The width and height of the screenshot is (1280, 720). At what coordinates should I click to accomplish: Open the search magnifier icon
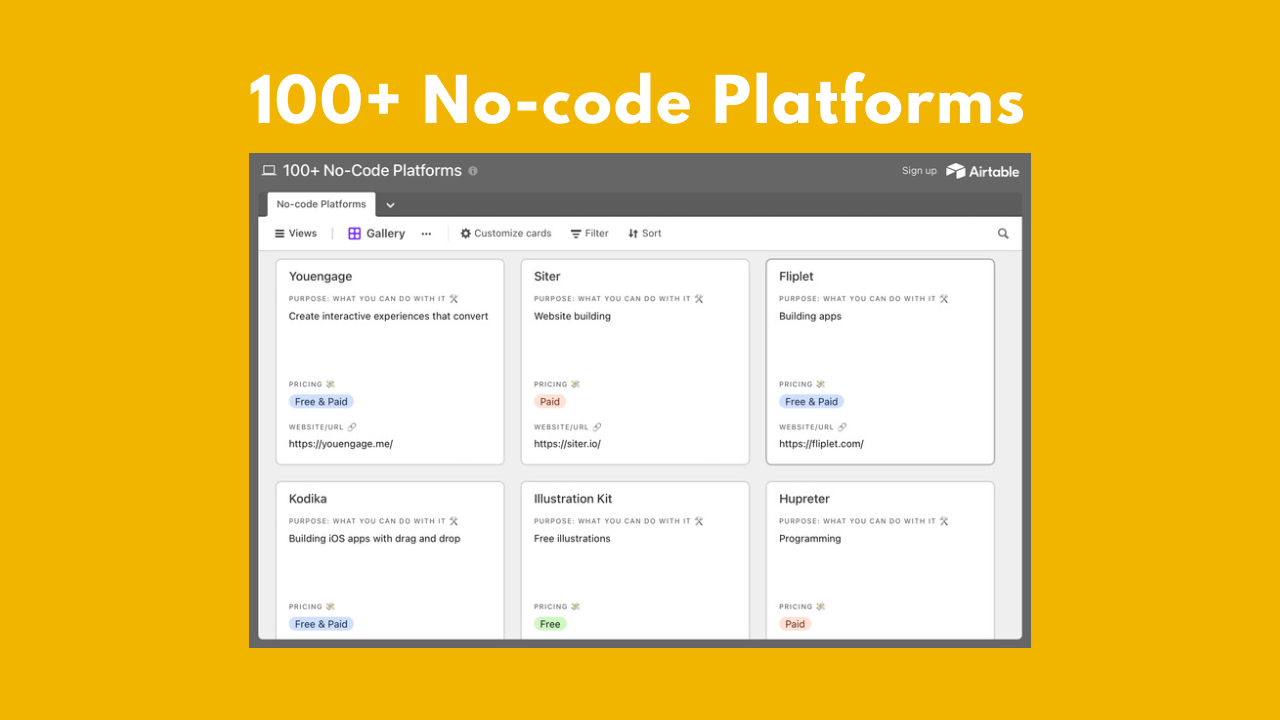[1003, 234]
